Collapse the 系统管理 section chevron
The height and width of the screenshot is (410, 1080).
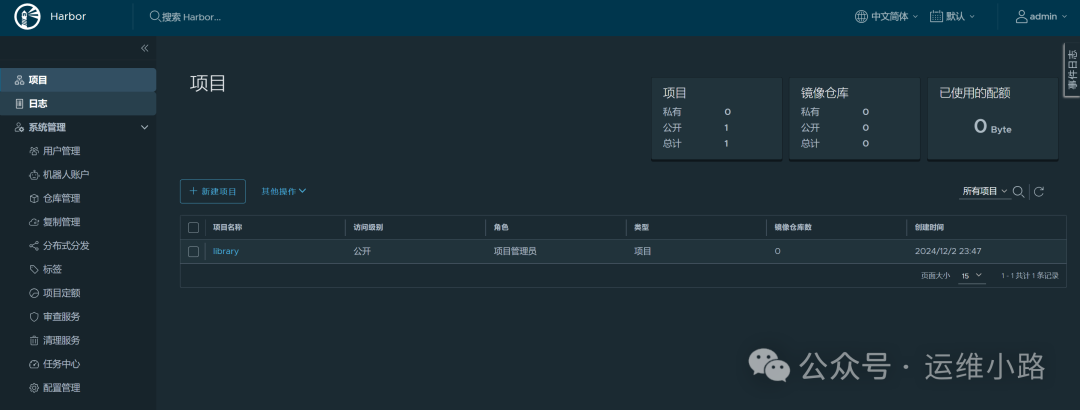coord(145,127)
